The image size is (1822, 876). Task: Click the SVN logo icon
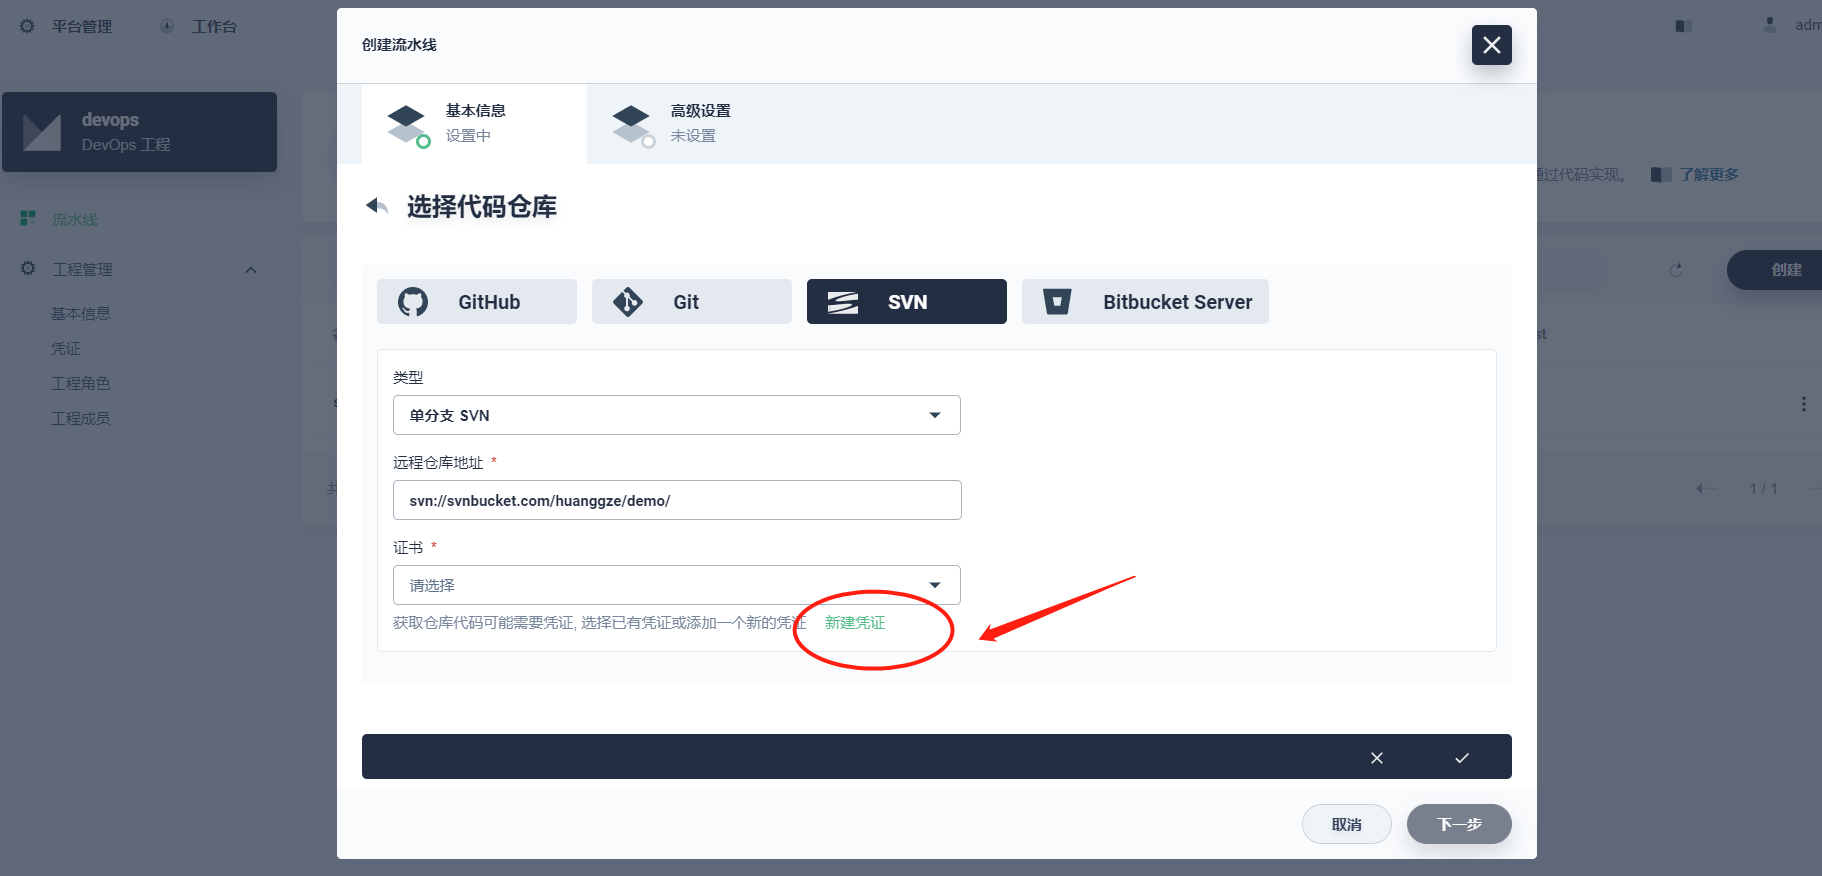click(x=843, y=302)
